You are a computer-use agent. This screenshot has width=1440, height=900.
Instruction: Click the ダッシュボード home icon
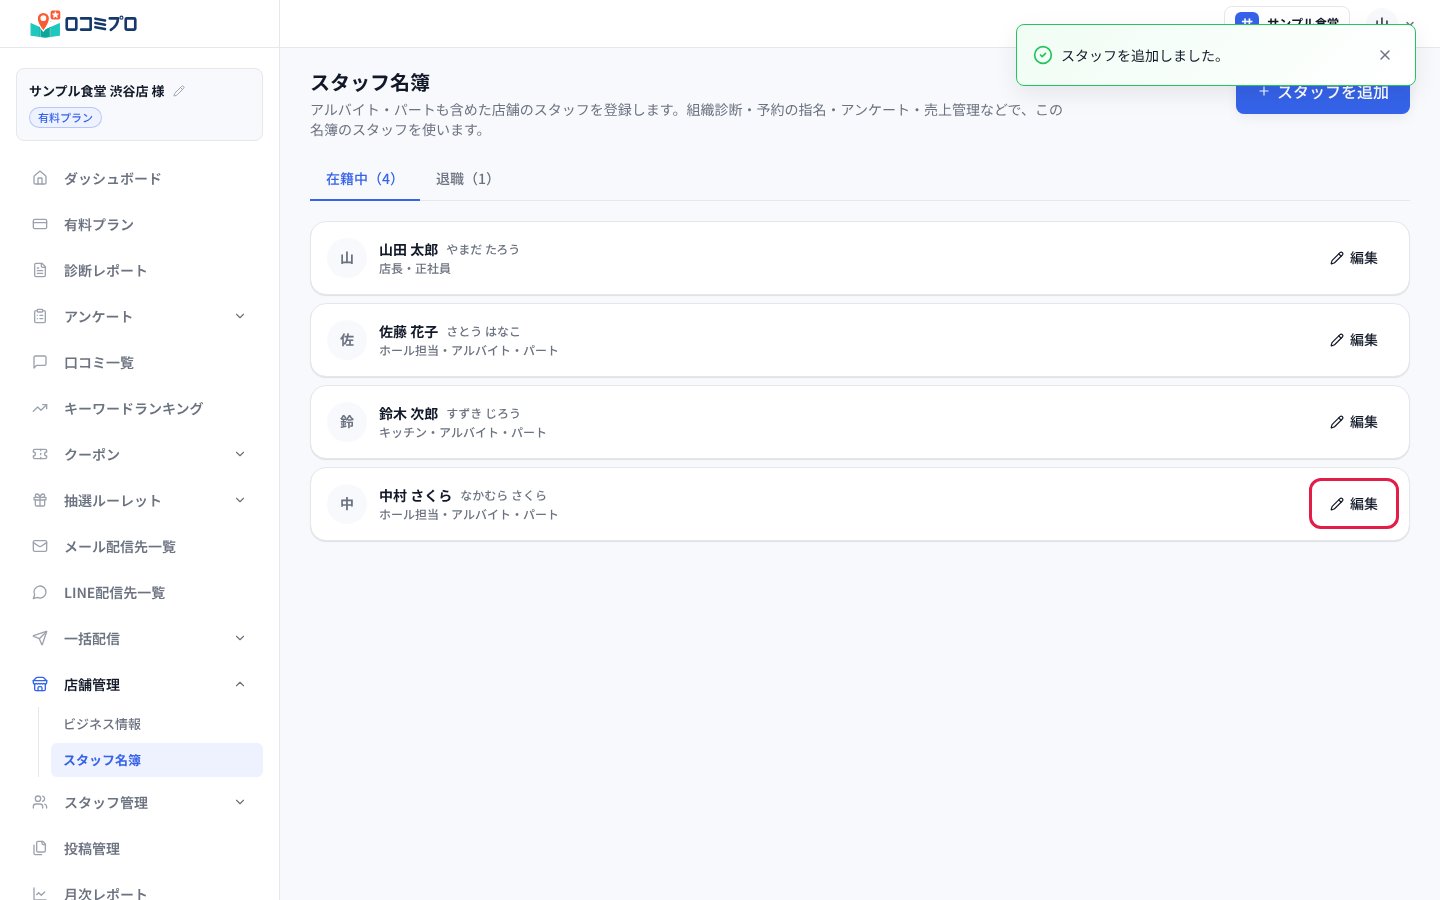click(x=40, y=178)
